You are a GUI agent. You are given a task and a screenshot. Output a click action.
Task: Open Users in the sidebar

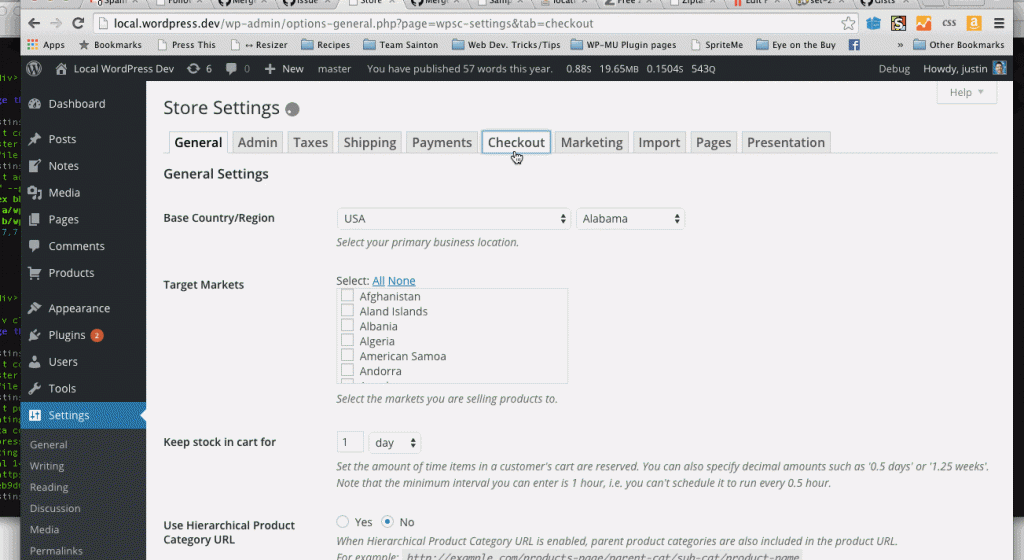tap(63, 362)
